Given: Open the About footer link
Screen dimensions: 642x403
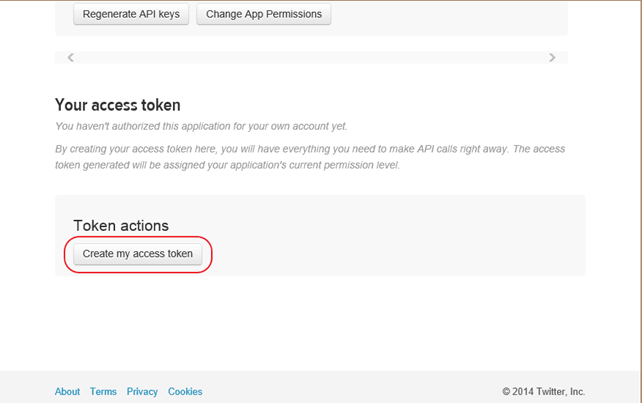Looking at the screenshot, I should 67,392.
